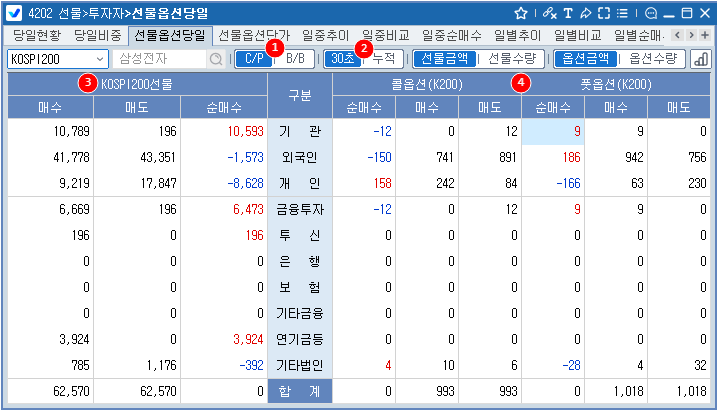718x411 pixels.
Task: Switch to the 당일현황 tab
Action: click(38, 35)
